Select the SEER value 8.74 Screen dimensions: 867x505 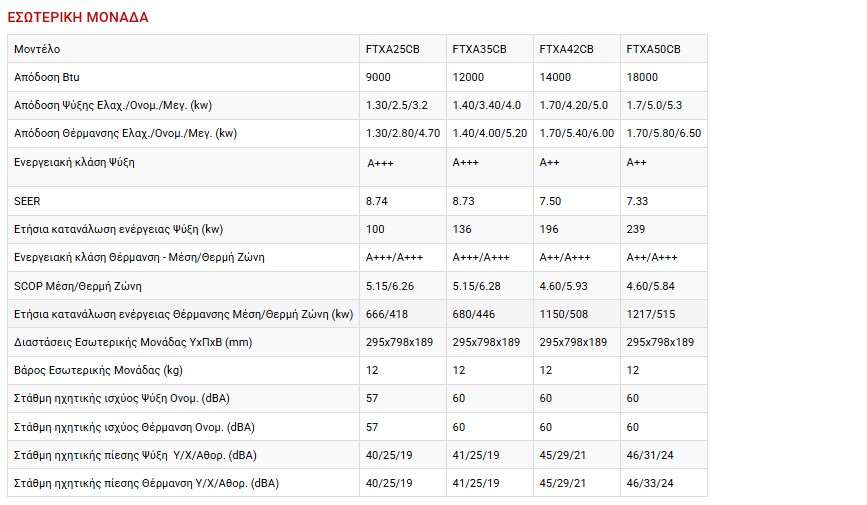click(x=377, y=201)
